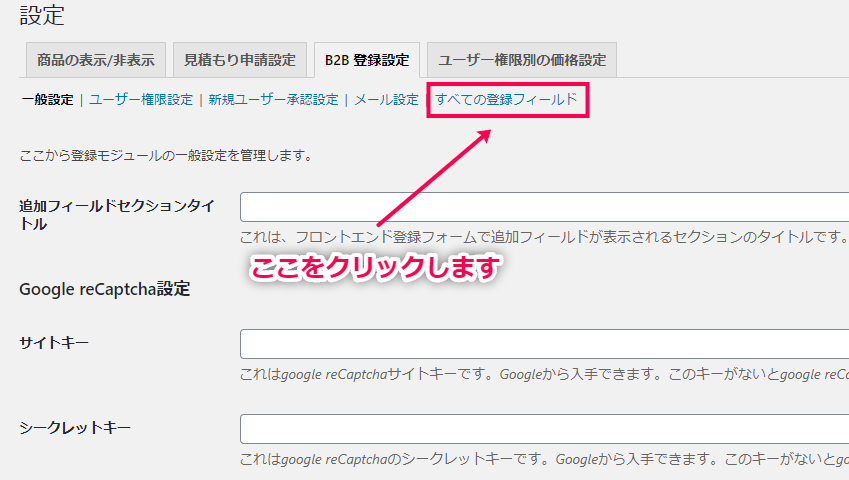Screen dimensions: 849x480
Task: Open the ユーザー権限設定 link
Action: point(141,100)
